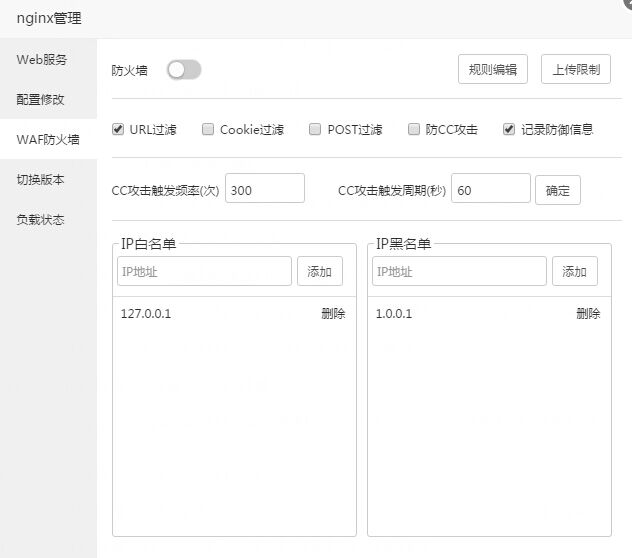The image size is (632, 558).
Task: Go to the 切换版本 tab
Action: tap(41, 179)
